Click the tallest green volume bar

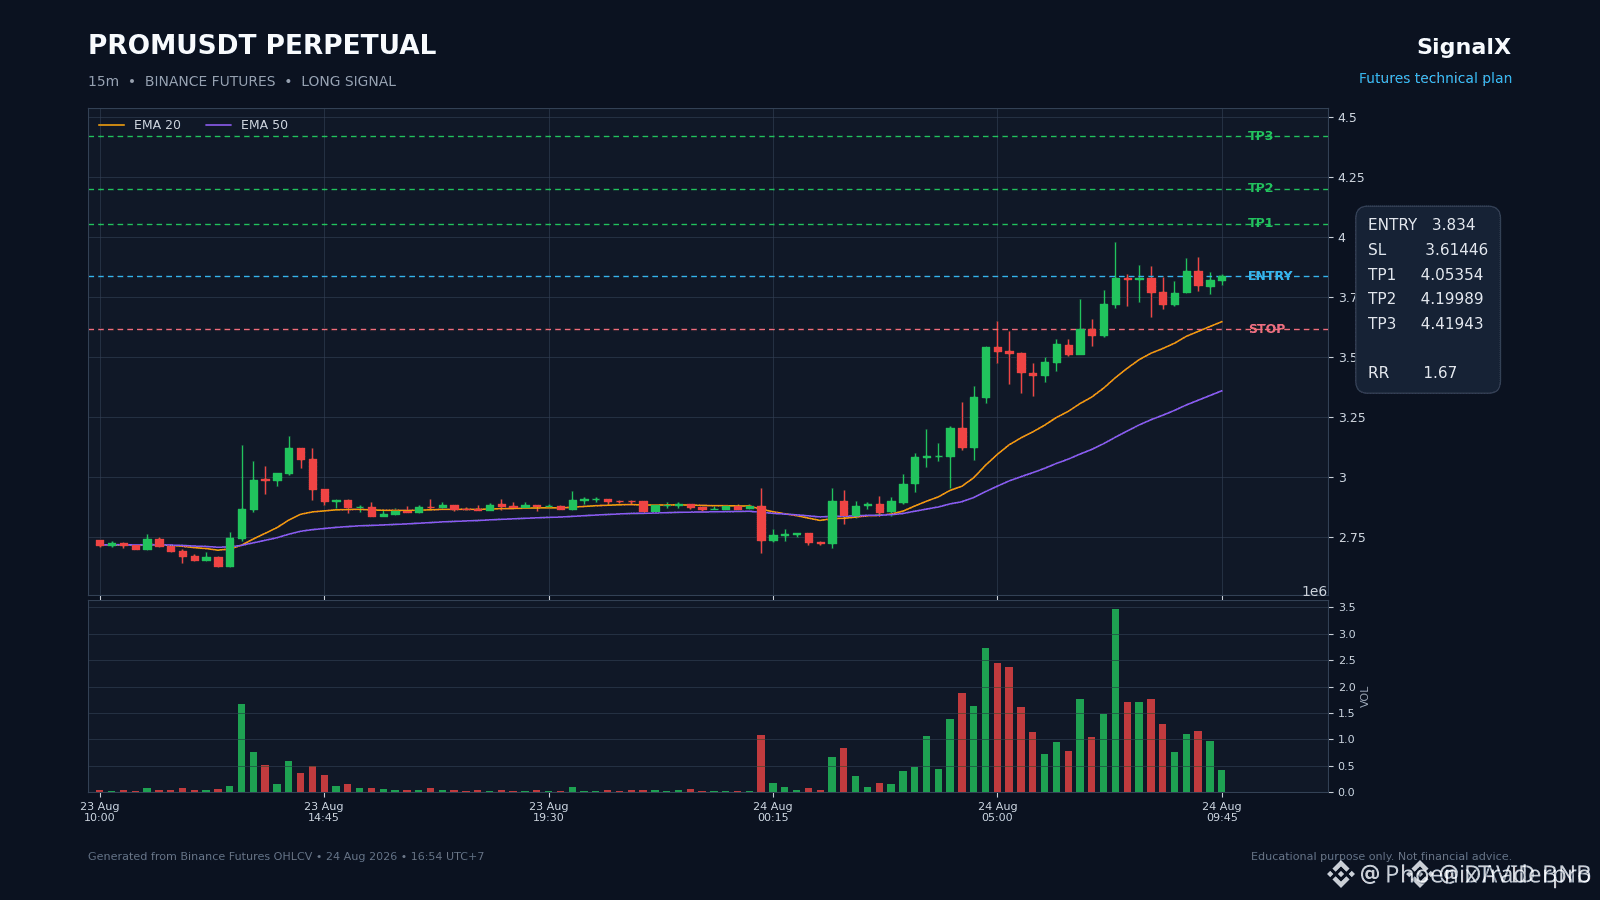tap(1115, 700)
